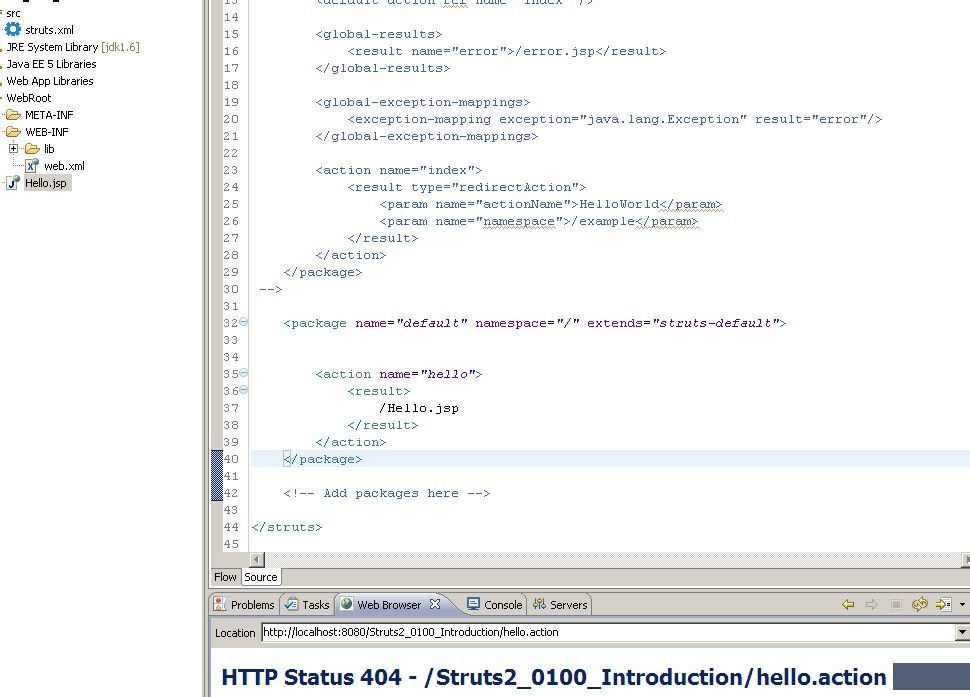970x697 pixels.
Task: Click the Hello.jsp file icon
Action: (x=12, y=182)
